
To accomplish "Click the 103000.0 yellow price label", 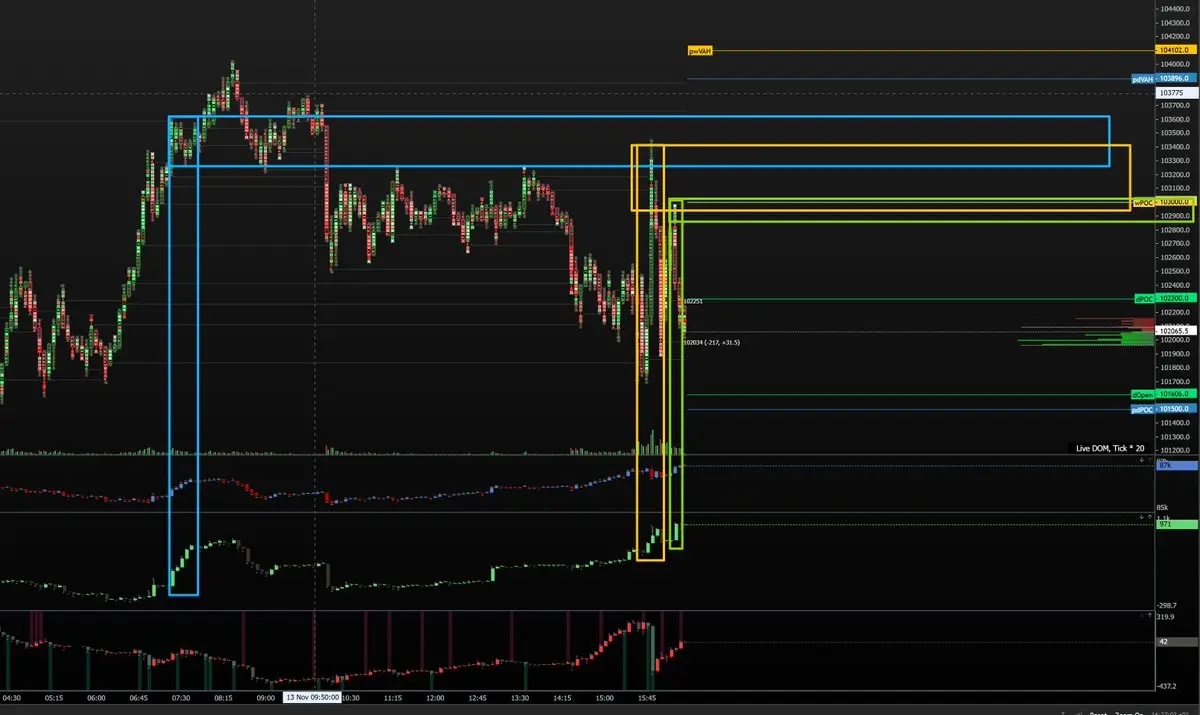I will point(1175,202).
